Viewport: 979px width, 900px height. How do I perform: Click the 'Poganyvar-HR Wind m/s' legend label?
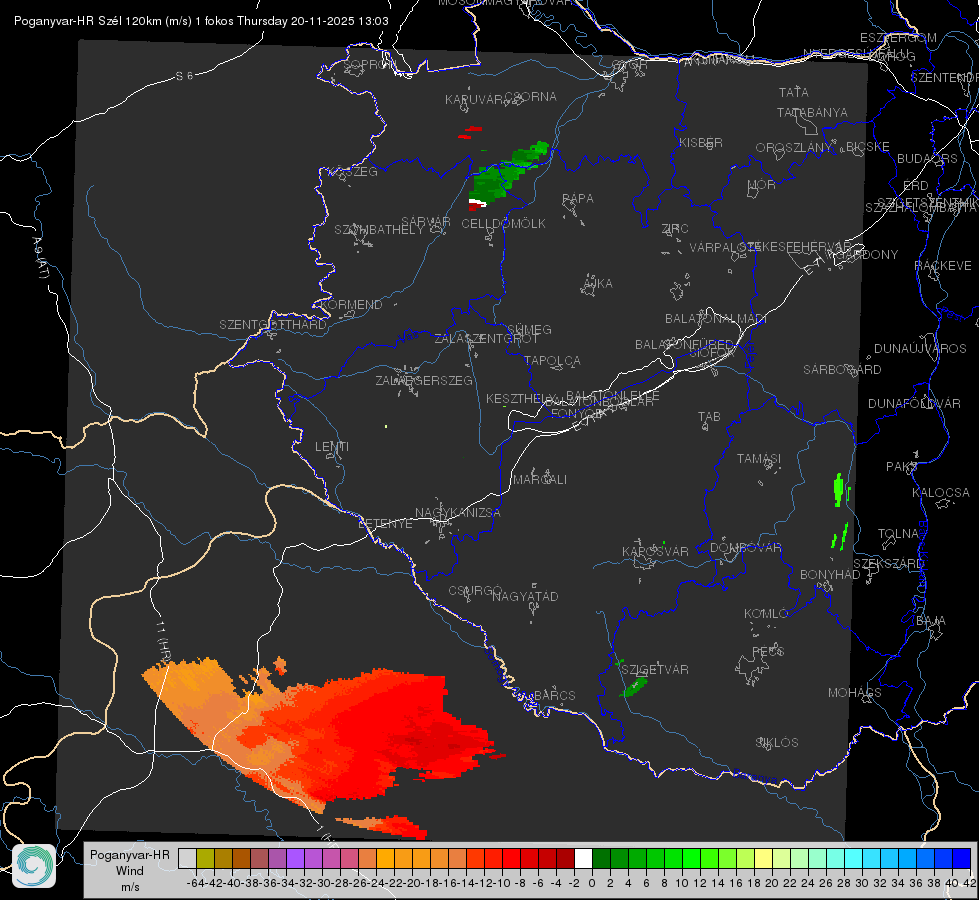130,871
